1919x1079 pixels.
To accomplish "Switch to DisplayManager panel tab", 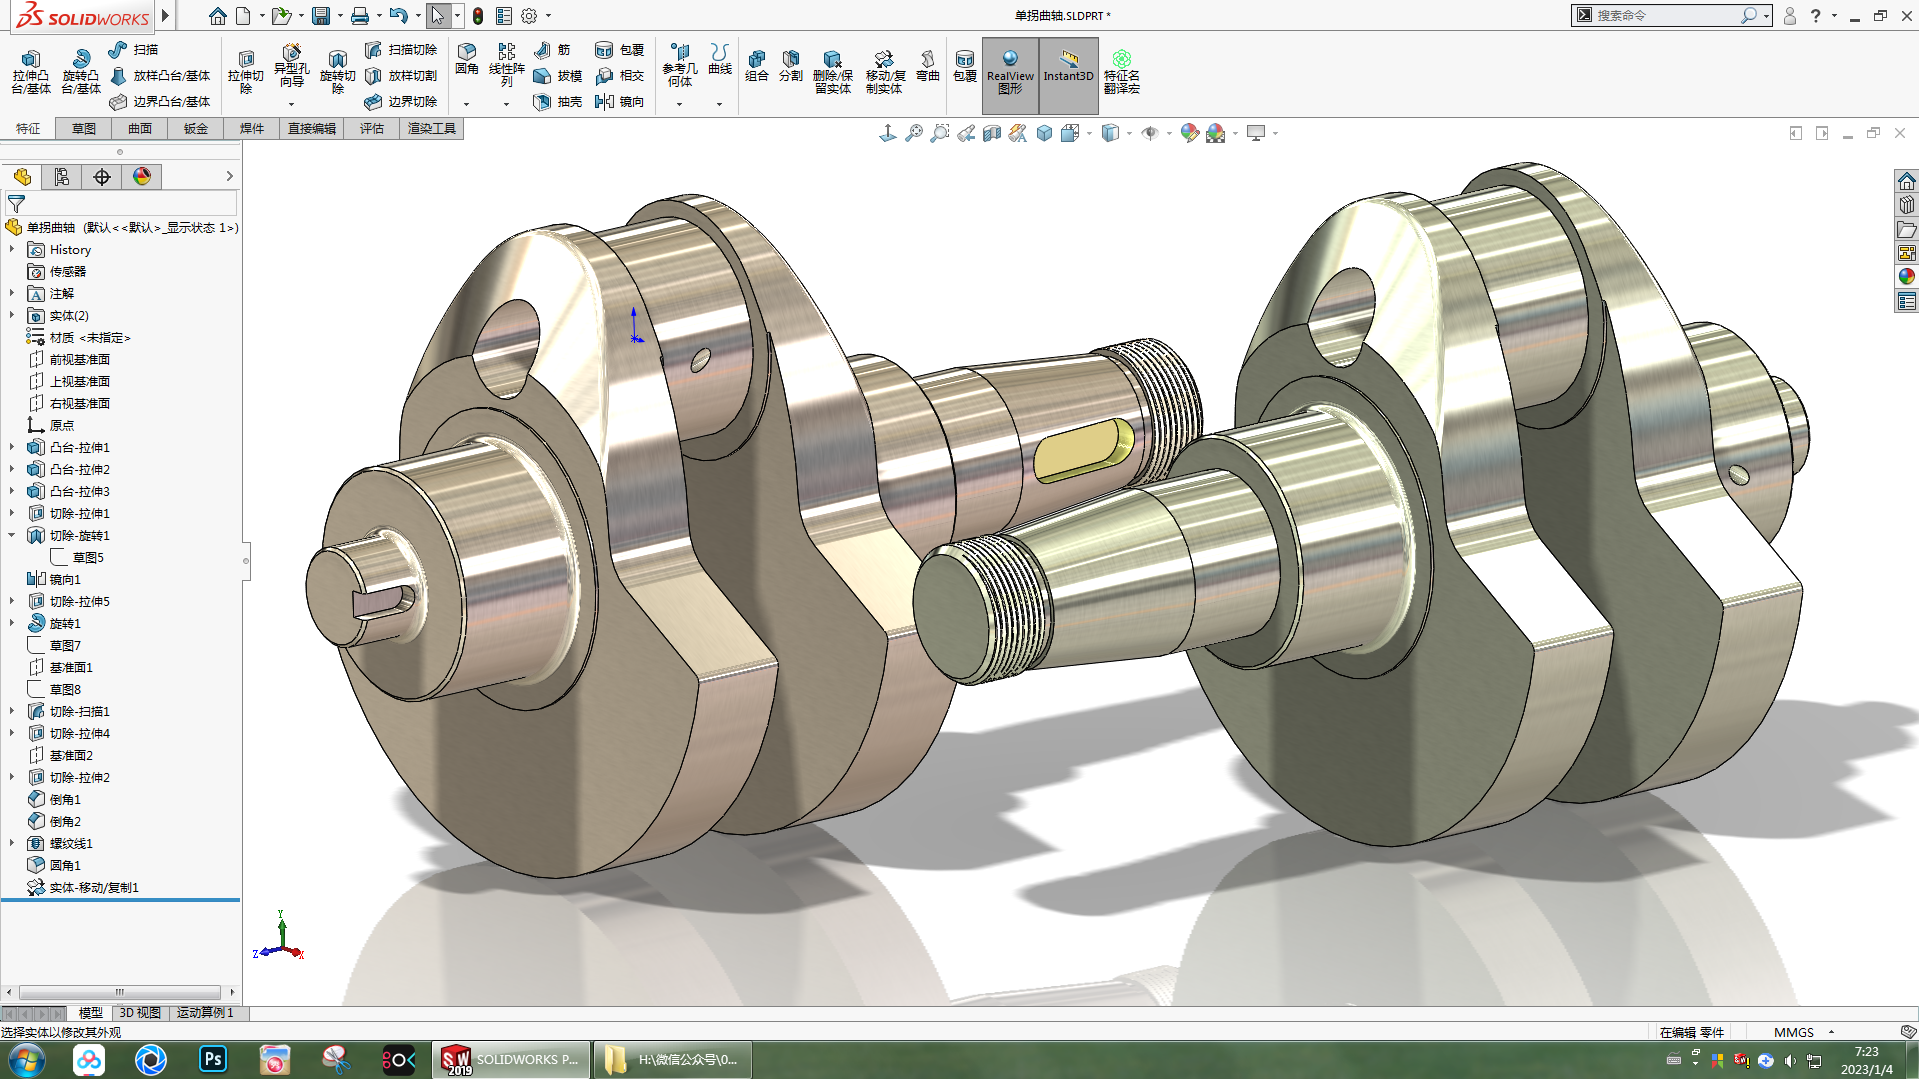I will [x=142, y=177].
